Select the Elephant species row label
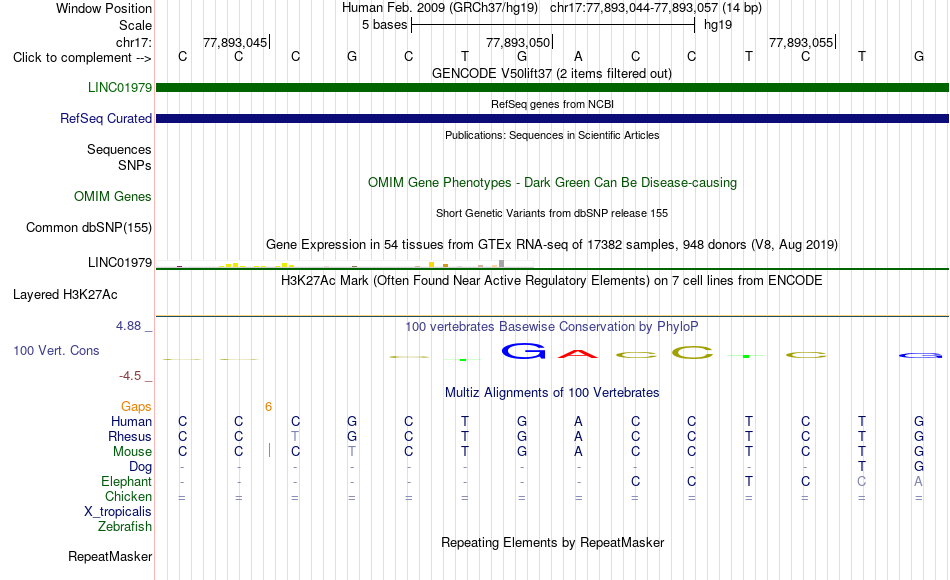Viewport: 950px width, 580px height. (126, 481)
